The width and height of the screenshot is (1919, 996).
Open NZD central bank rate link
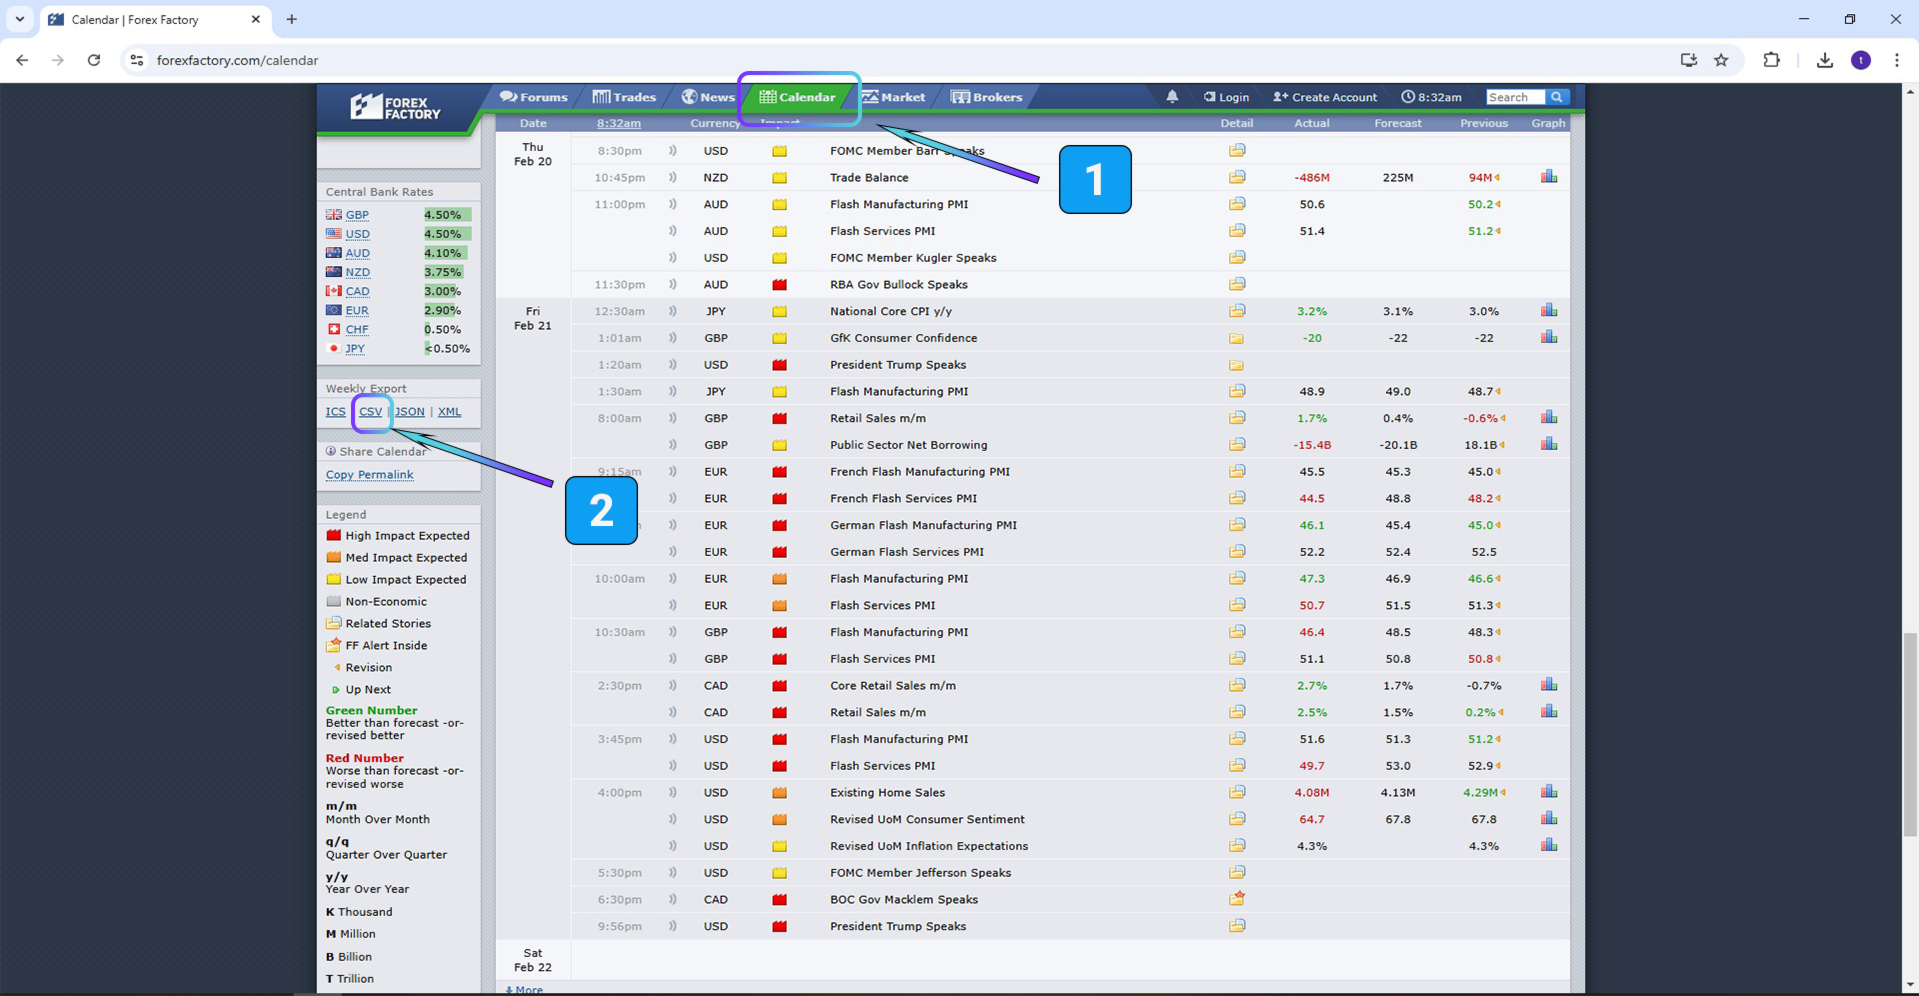[357, 272]
